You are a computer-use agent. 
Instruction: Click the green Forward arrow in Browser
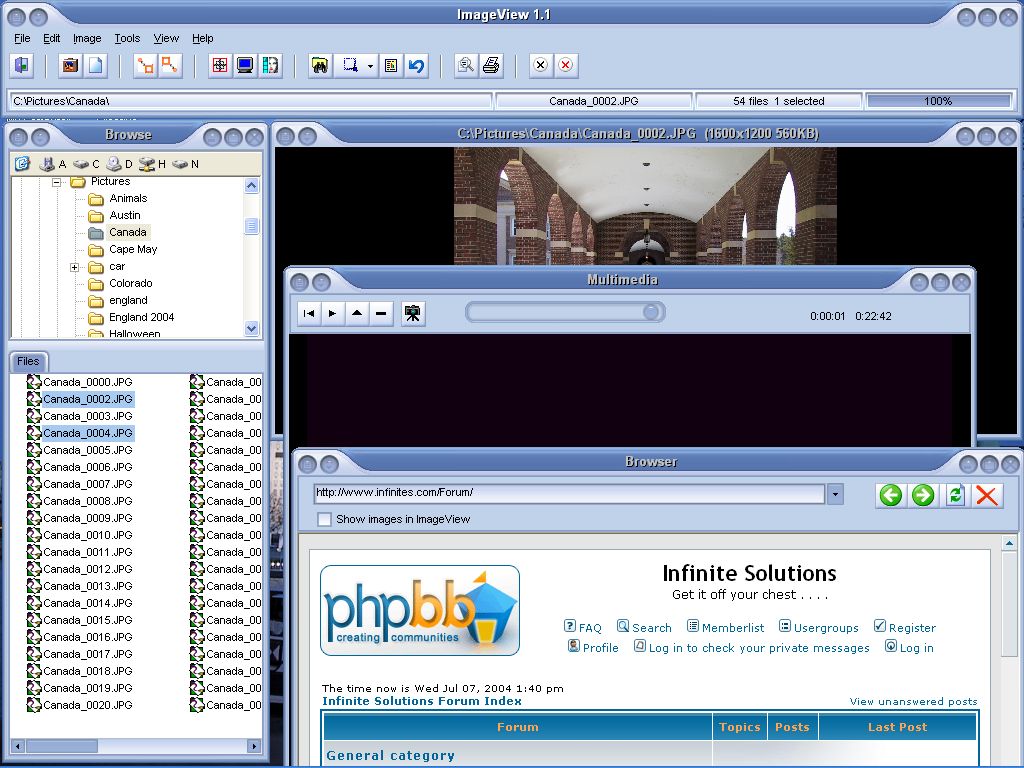(923, 495)
